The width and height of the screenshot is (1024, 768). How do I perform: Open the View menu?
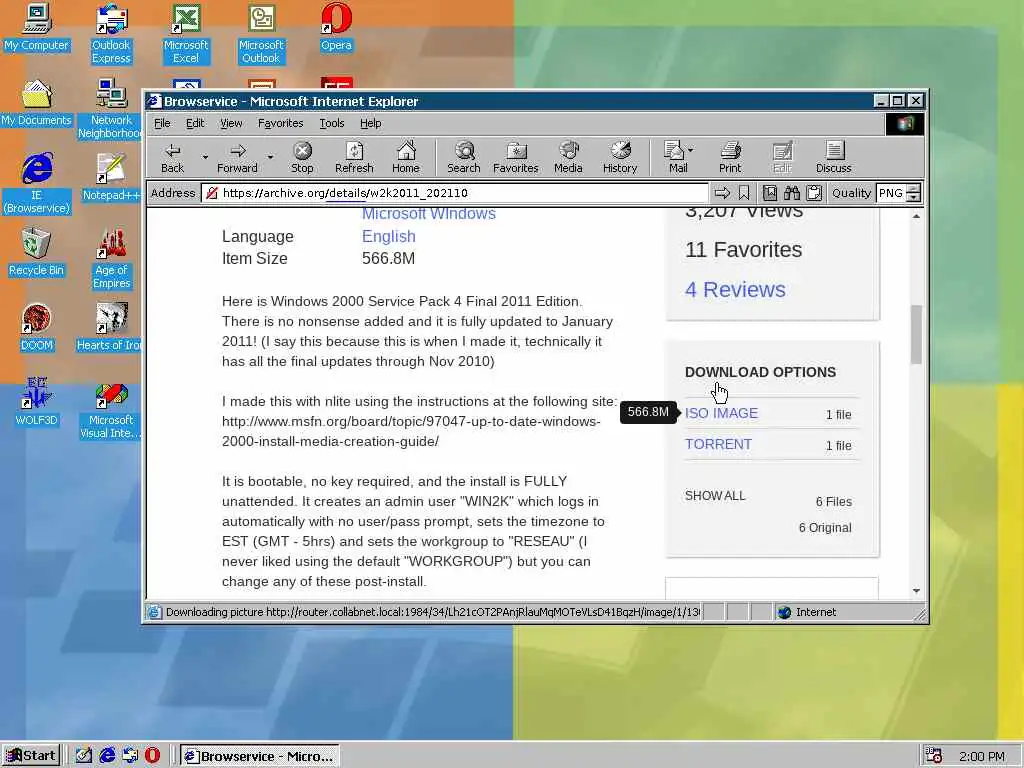point(231,123)
